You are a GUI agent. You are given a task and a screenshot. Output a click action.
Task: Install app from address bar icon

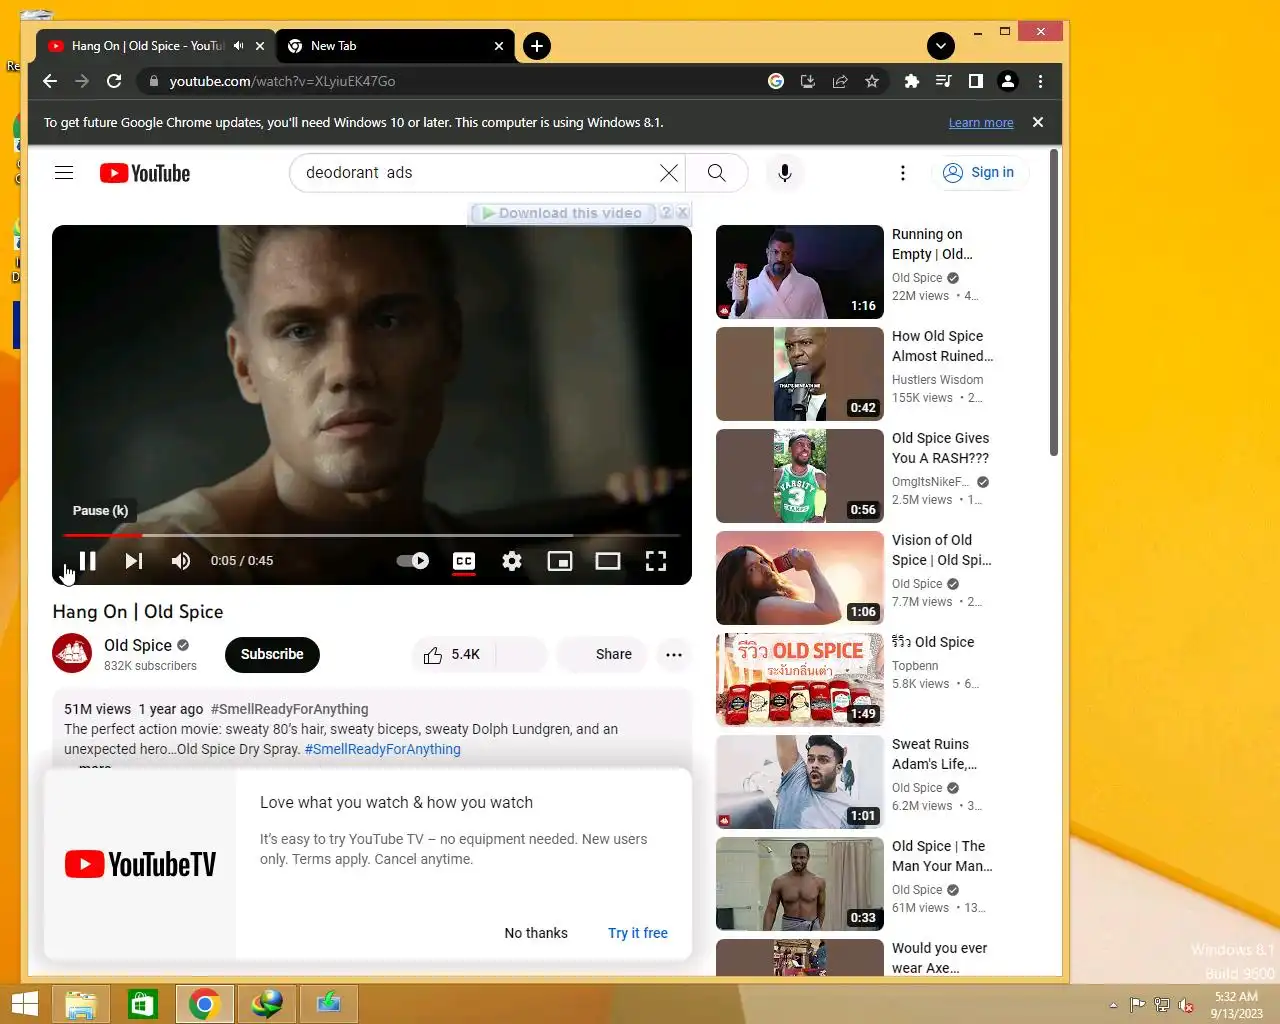808,81
